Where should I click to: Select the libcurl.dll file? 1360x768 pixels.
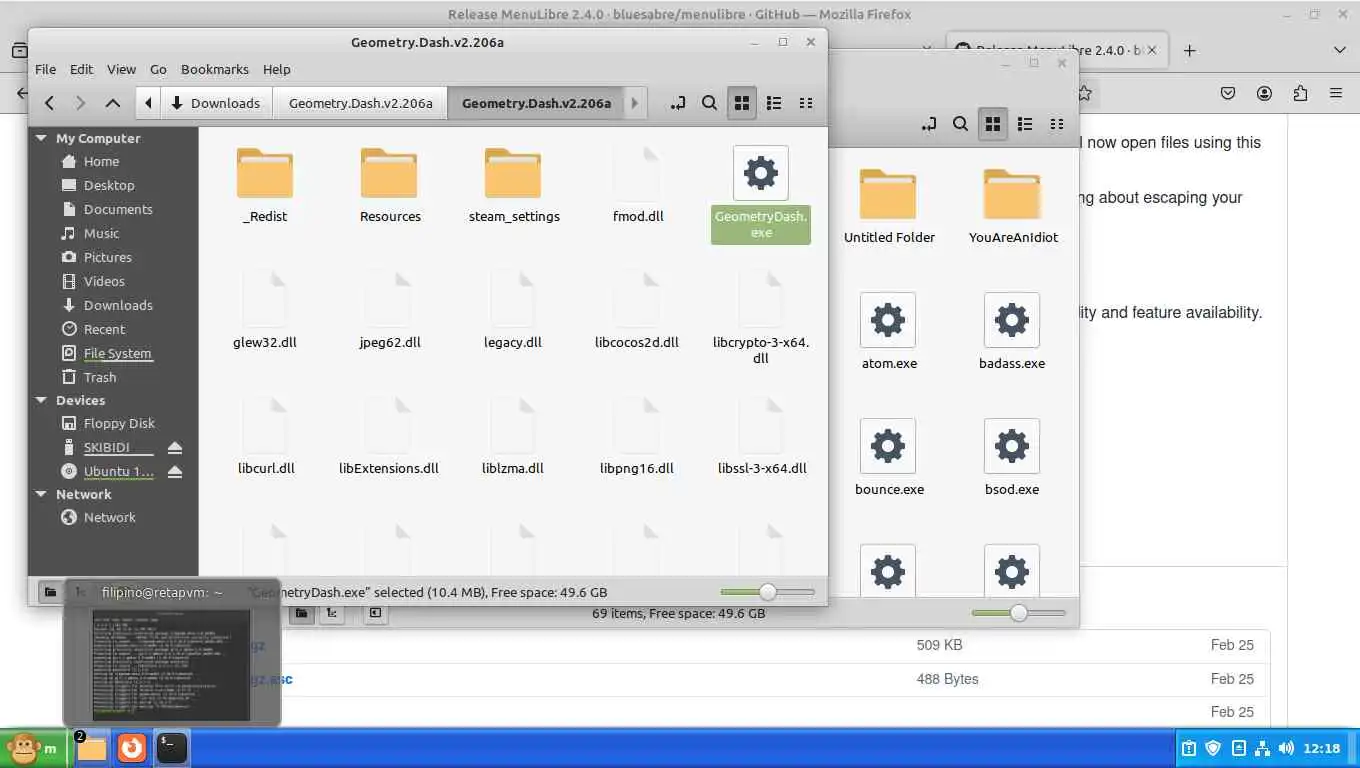pyautogui.click(x=266, y=436)
